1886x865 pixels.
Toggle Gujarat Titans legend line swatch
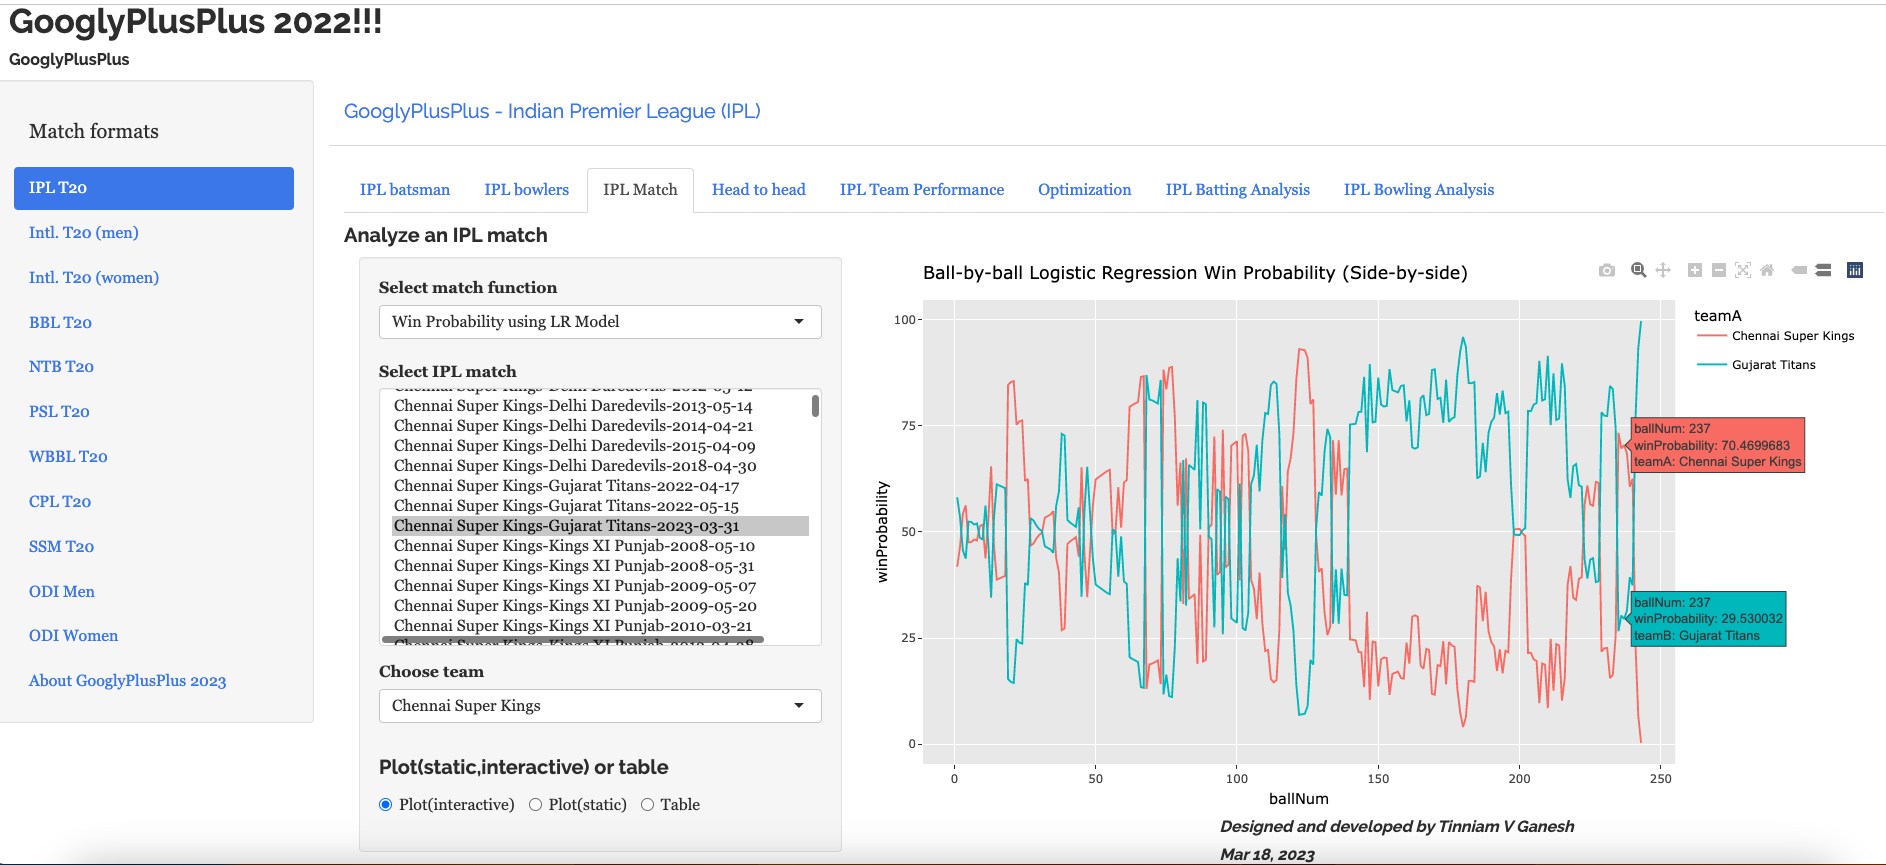tap(1712, 365)
